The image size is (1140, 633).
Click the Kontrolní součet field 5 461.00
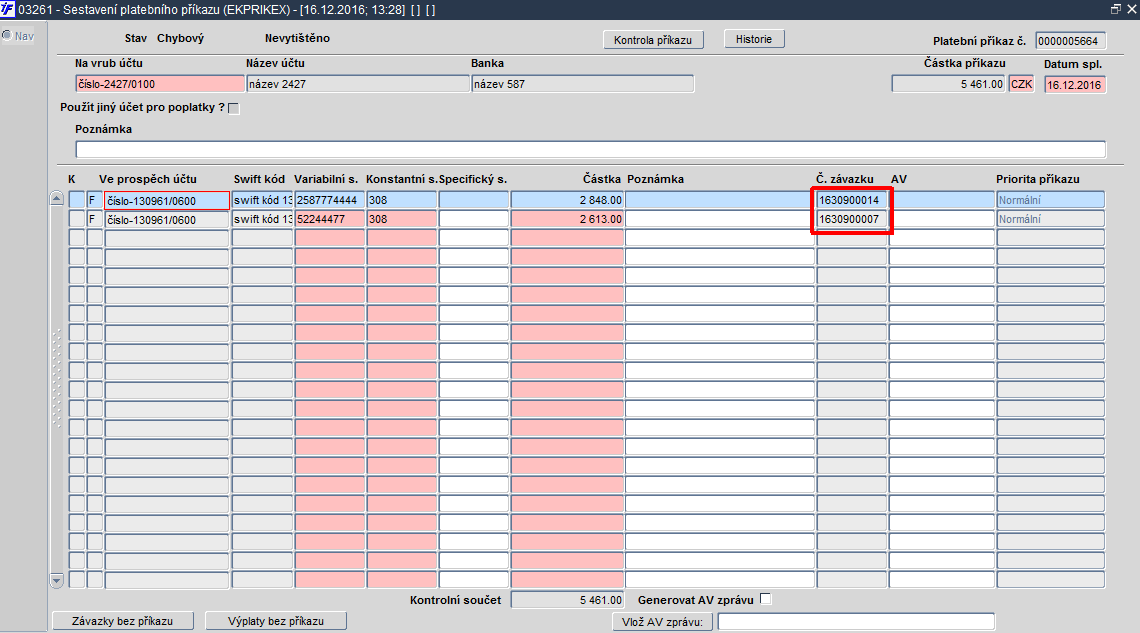pos(567,600)
